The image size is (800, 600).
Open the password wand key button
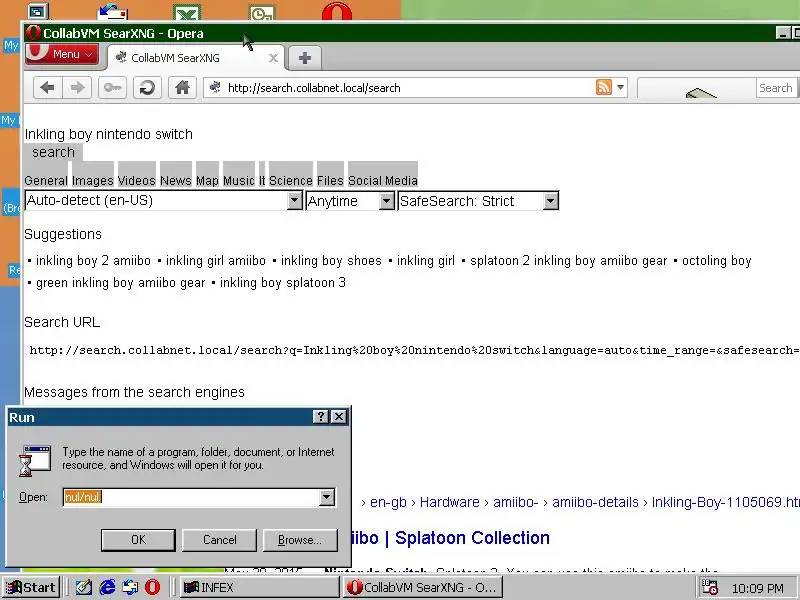[112, 88]
